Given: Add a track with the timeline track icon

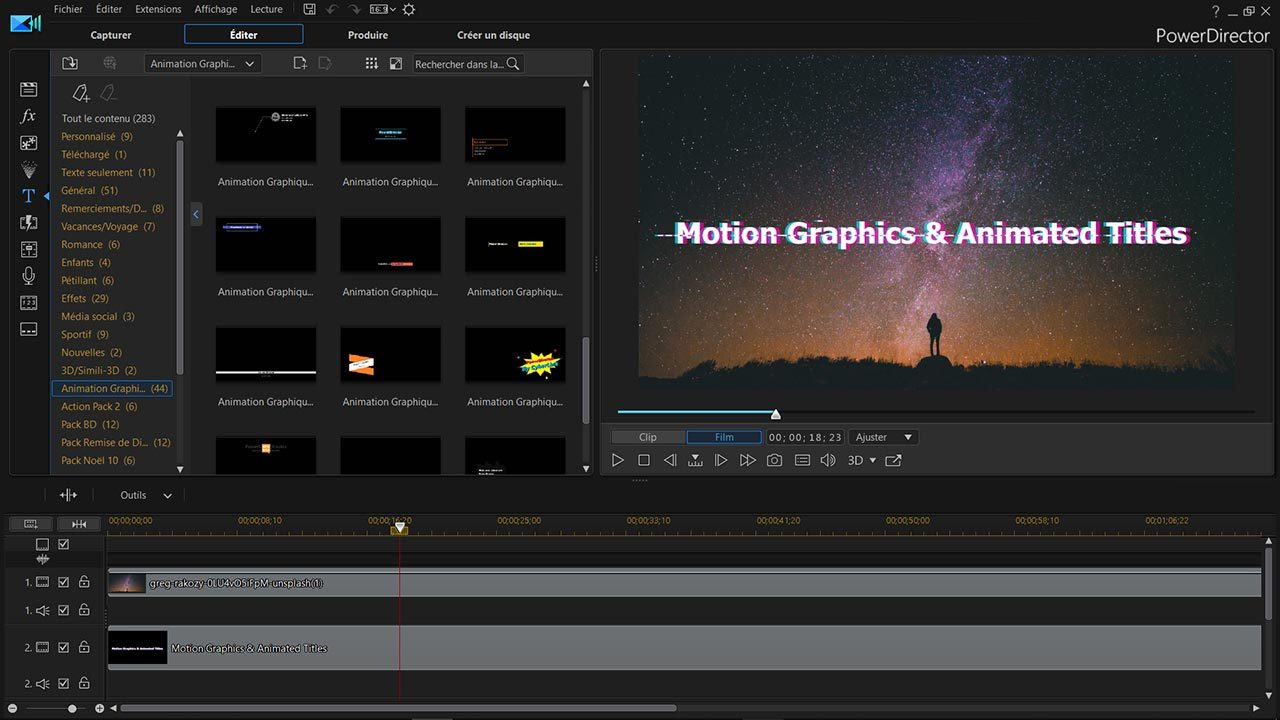Looking at the screenshot, I should click(x=31, y=524).
